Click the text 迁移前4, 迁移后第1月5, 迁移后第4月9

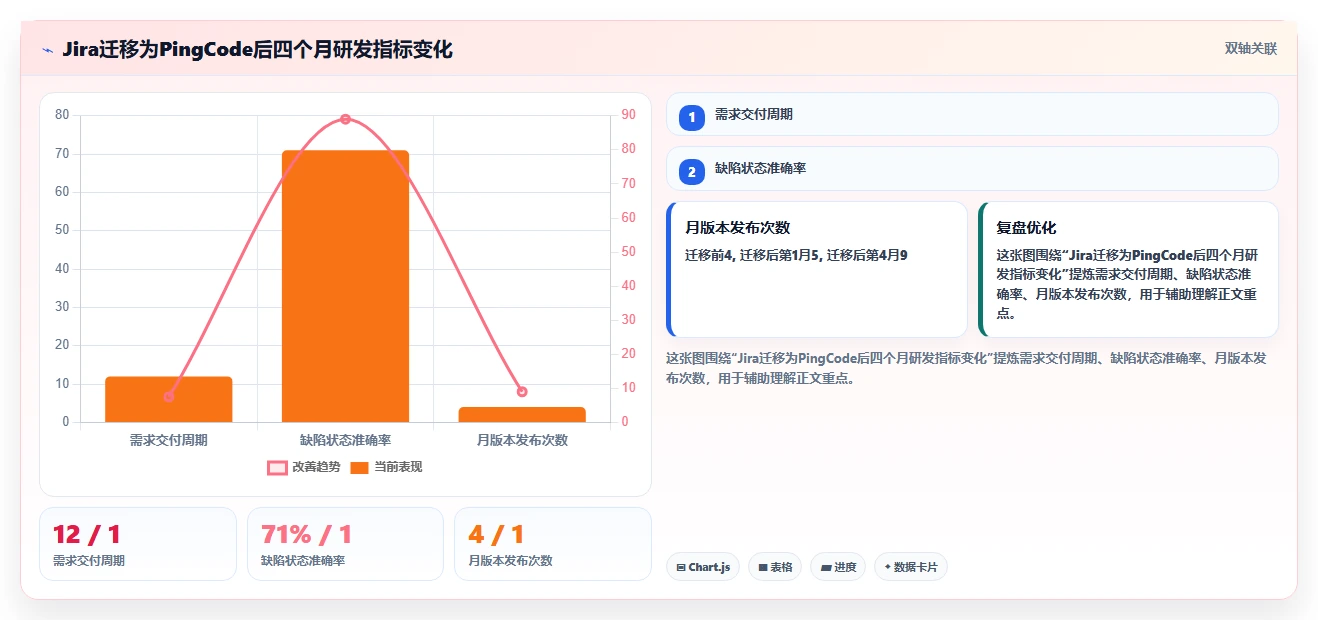[x=796, y=256]
